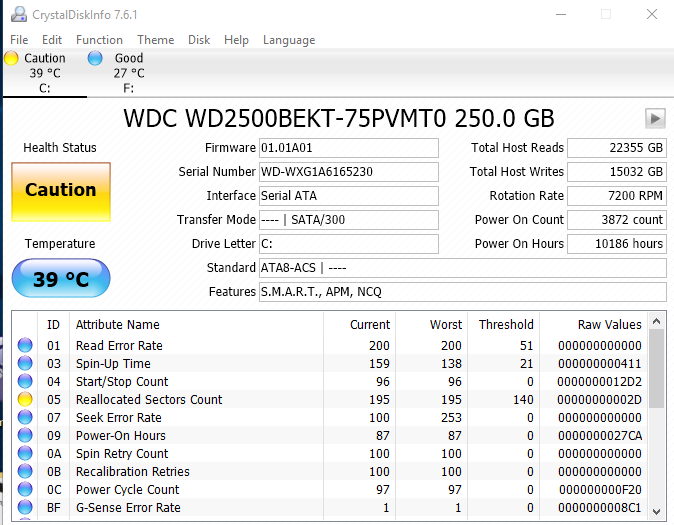Open the Disk menu

coord(199,40)
